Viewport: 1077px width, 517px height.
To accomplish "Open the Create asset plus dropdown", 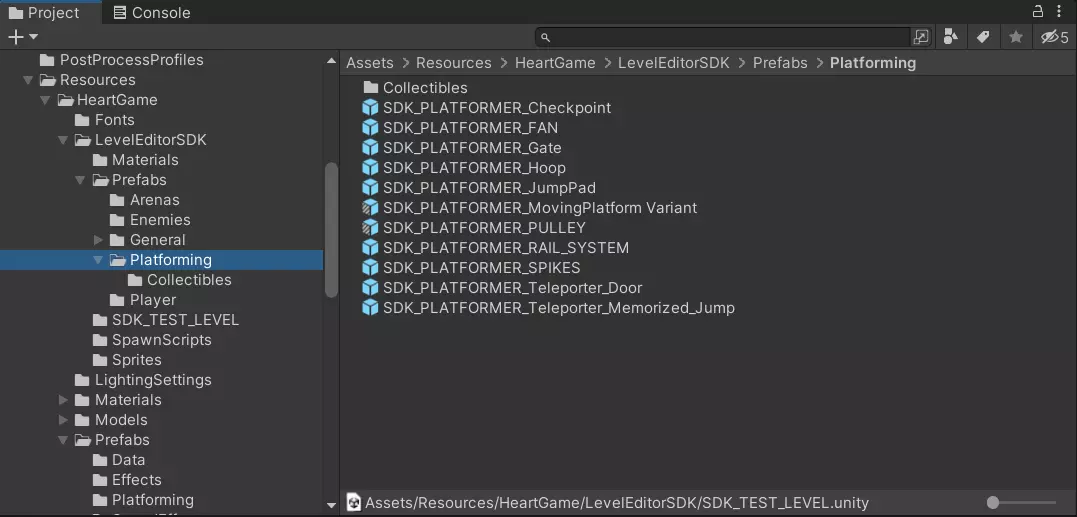I will (23, 37).
